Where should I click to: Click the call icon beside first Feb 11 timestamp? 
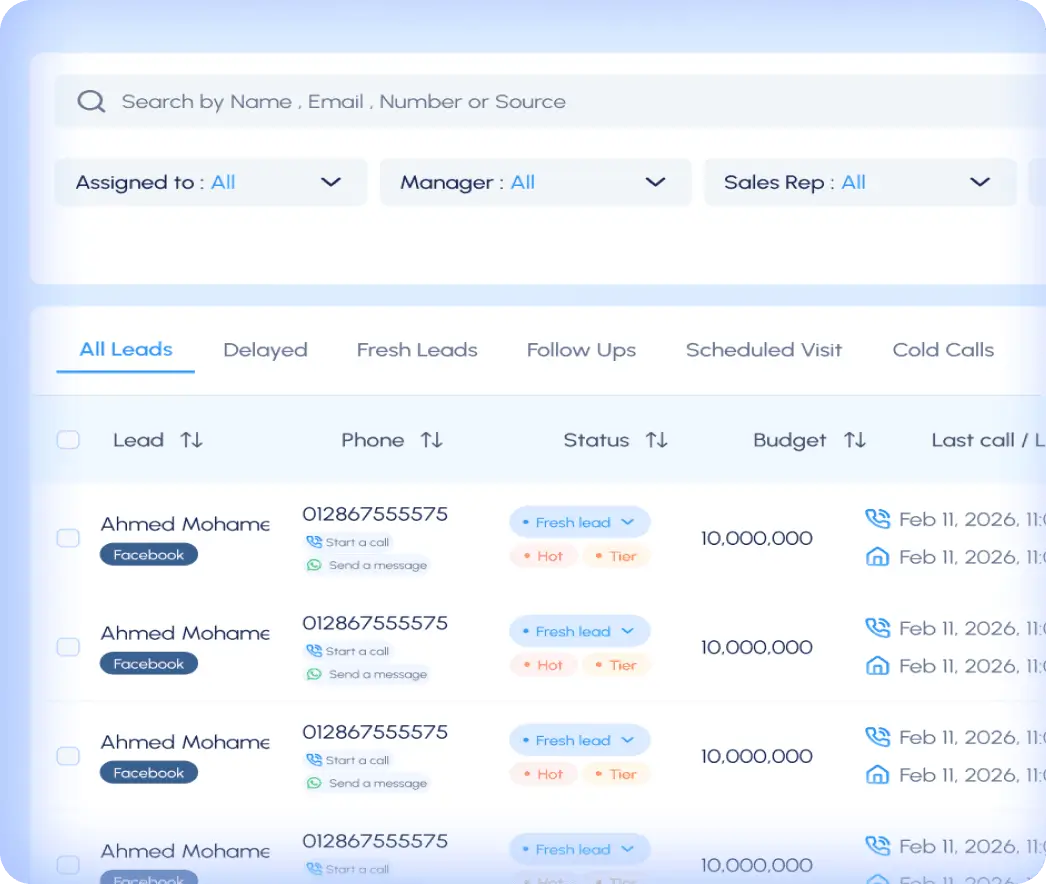(x=877, y=518)
